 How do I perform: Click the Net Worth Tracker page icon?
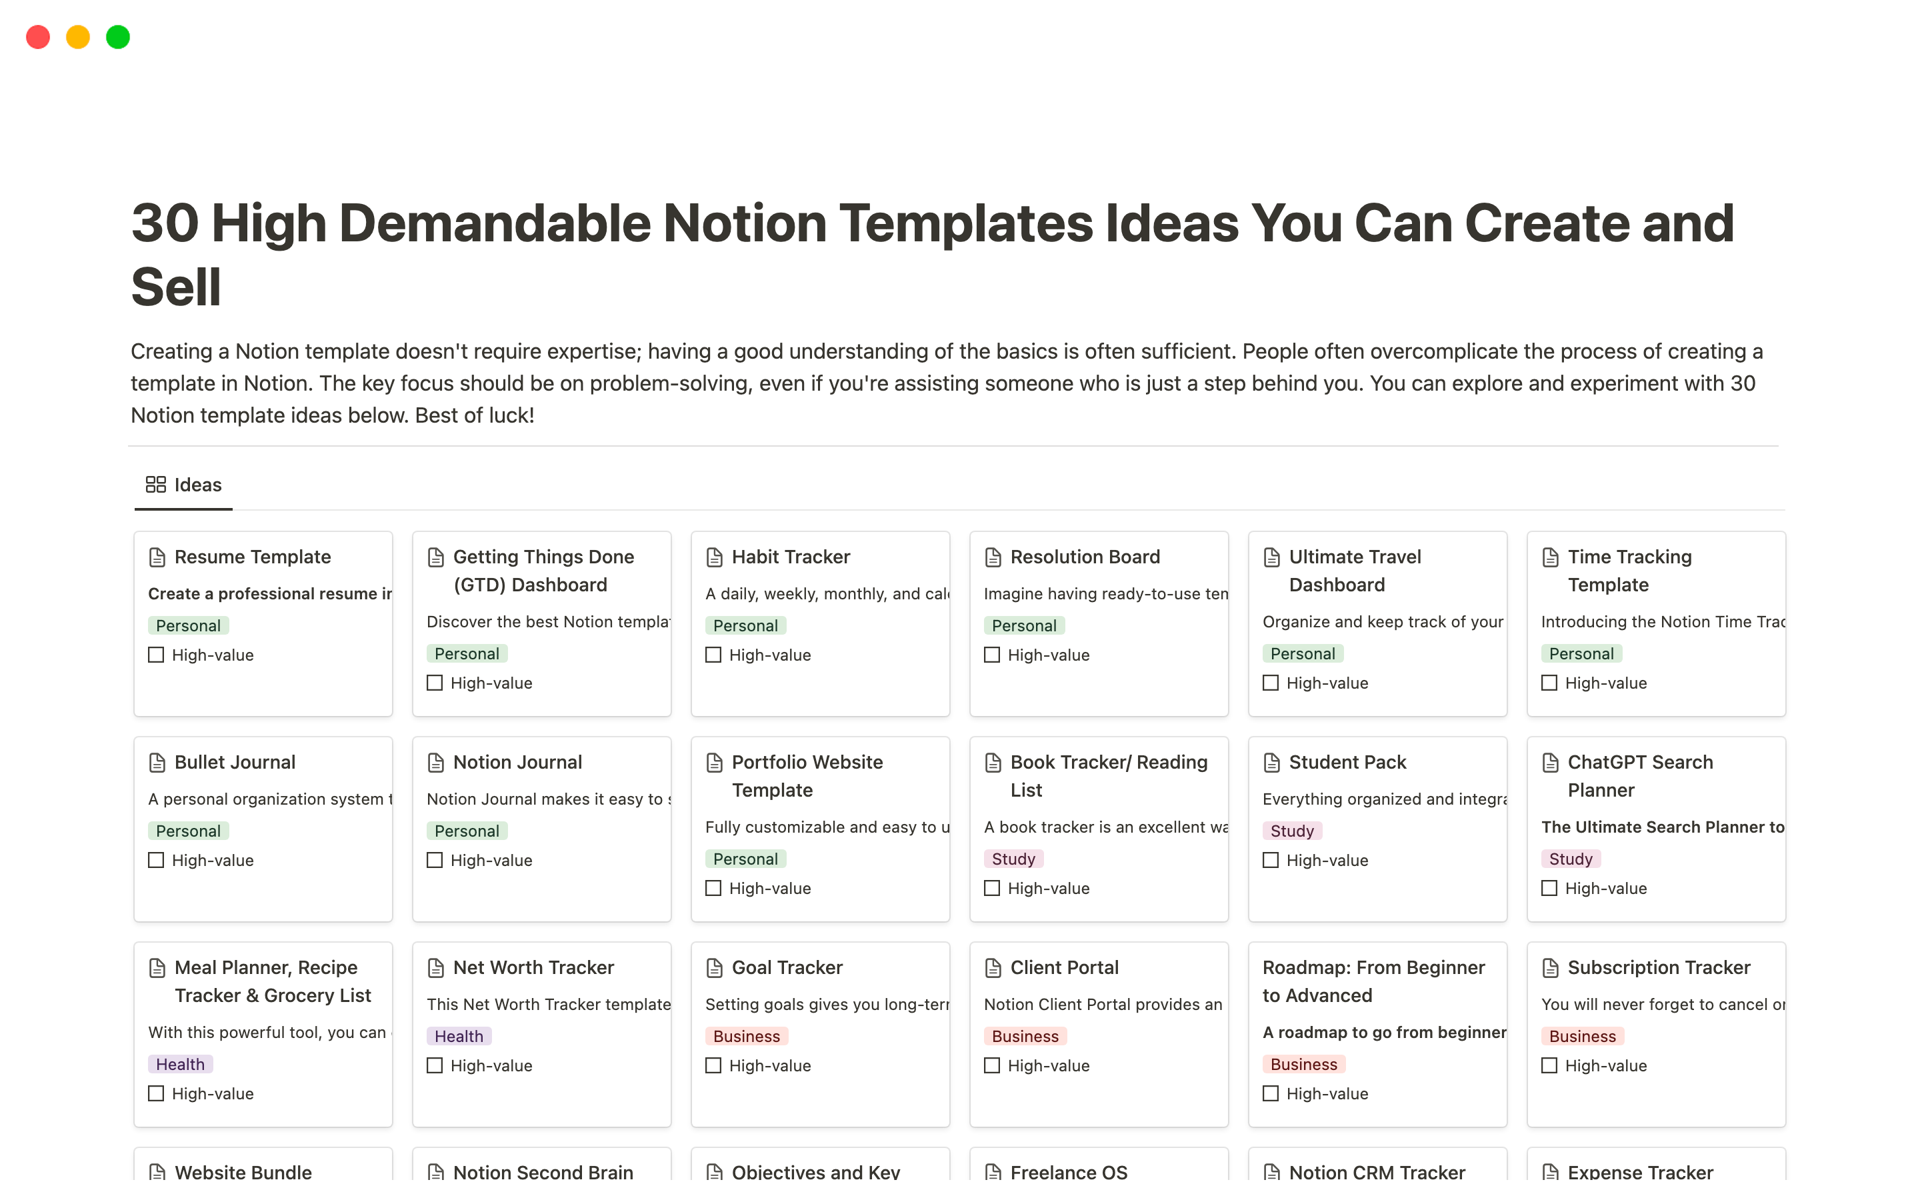[x=436, y=968]
